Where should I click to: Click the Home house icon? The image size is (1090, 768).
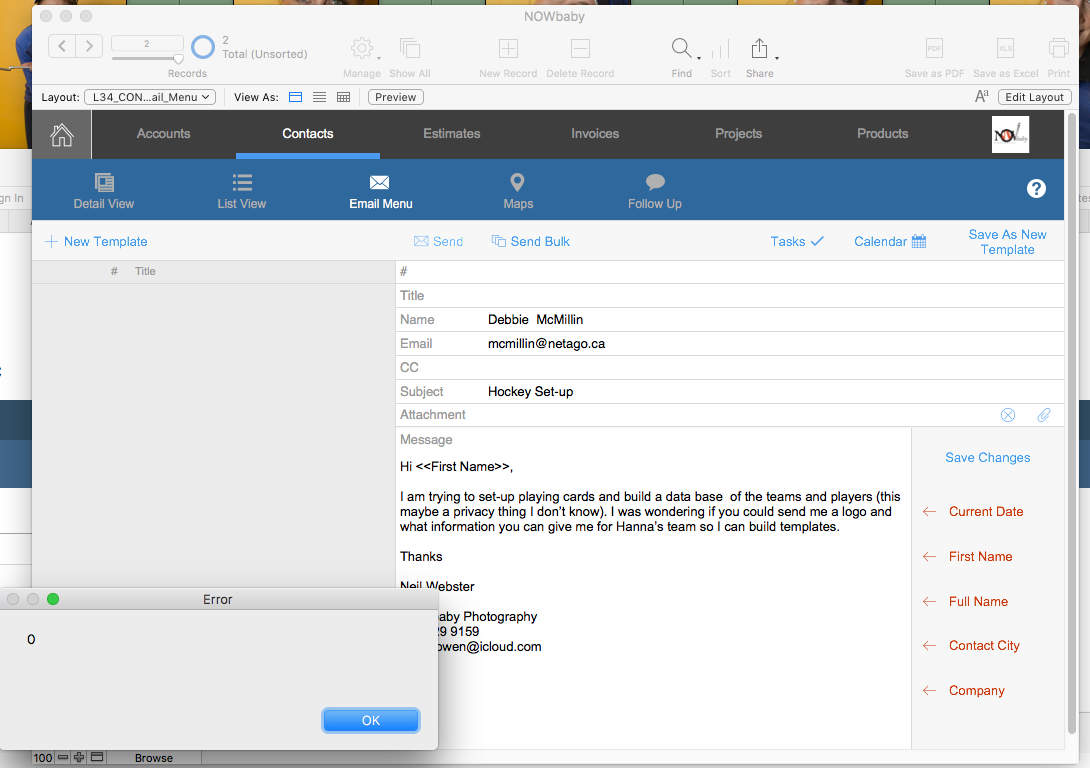(x=62, y=135)
